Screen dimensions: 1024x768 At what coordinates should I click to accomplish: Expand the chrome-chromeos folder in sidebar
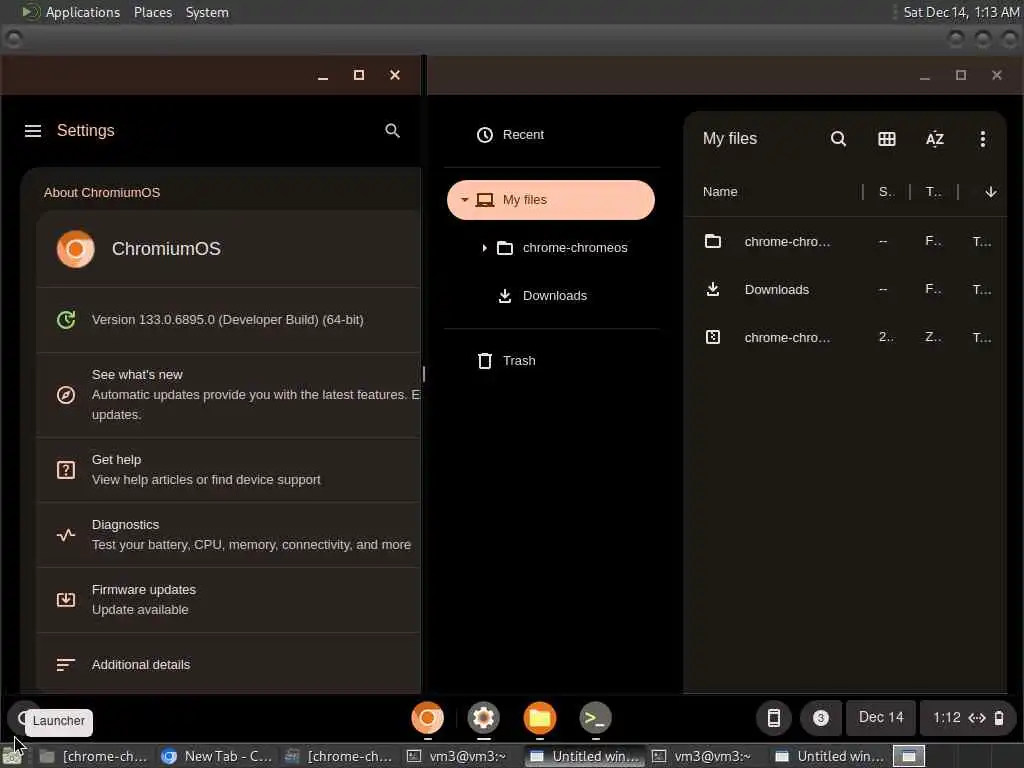point(484,248)
